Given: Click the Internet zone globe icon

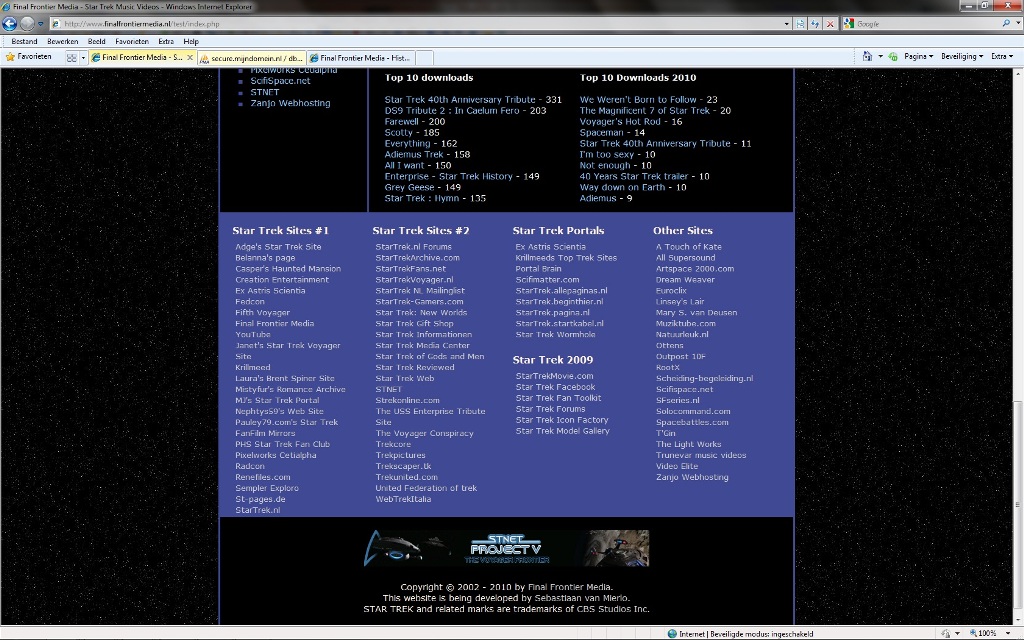Looking at the screenshot, I should pos(672,633).
